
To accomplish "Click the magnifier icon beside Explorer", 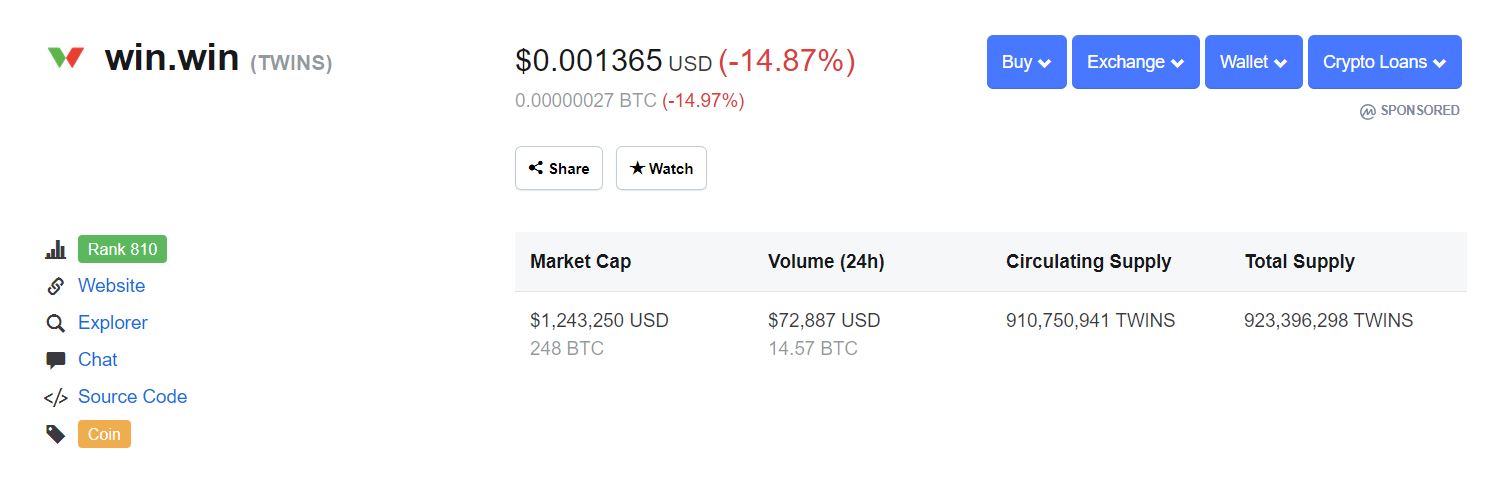I will [x=56, y=323].
